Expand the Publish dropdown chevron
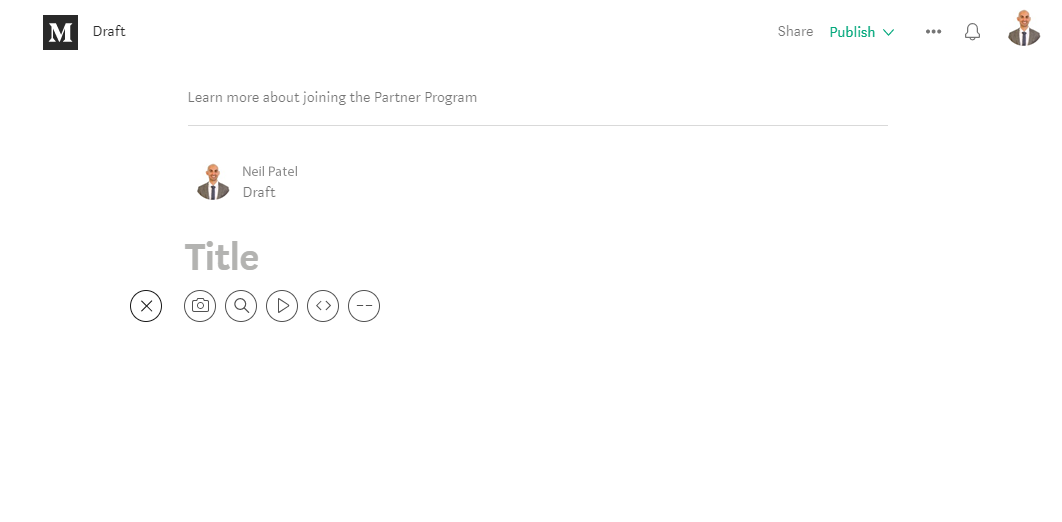Screen dimensions: 1062x522 (889, 32)
